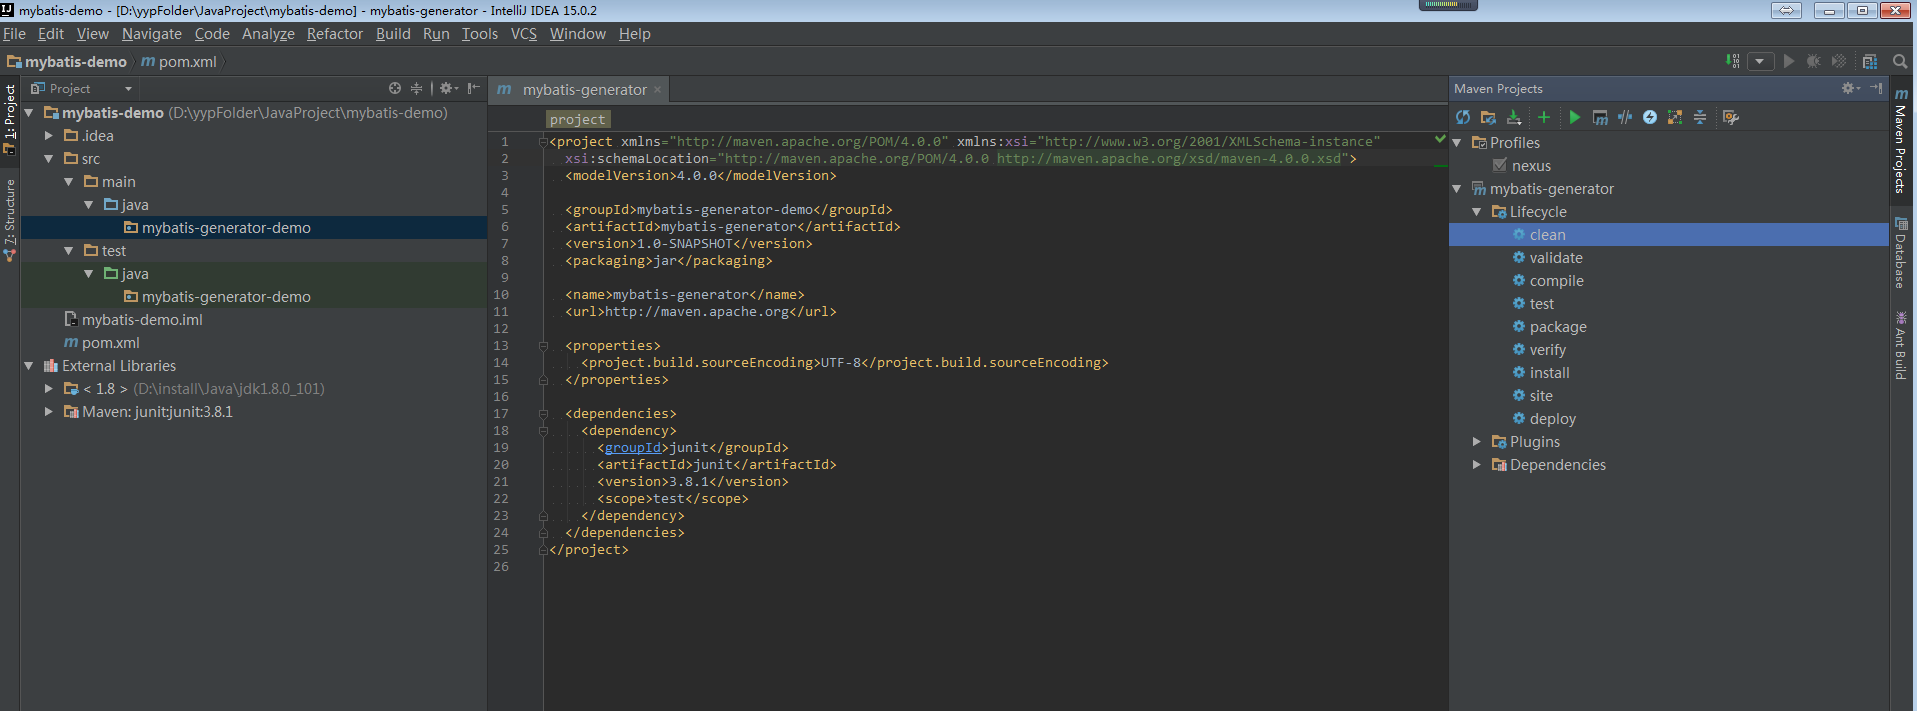This screenshot has height=711, width=1917.
Task: Open Project view type dropdown
Action: 128,89
